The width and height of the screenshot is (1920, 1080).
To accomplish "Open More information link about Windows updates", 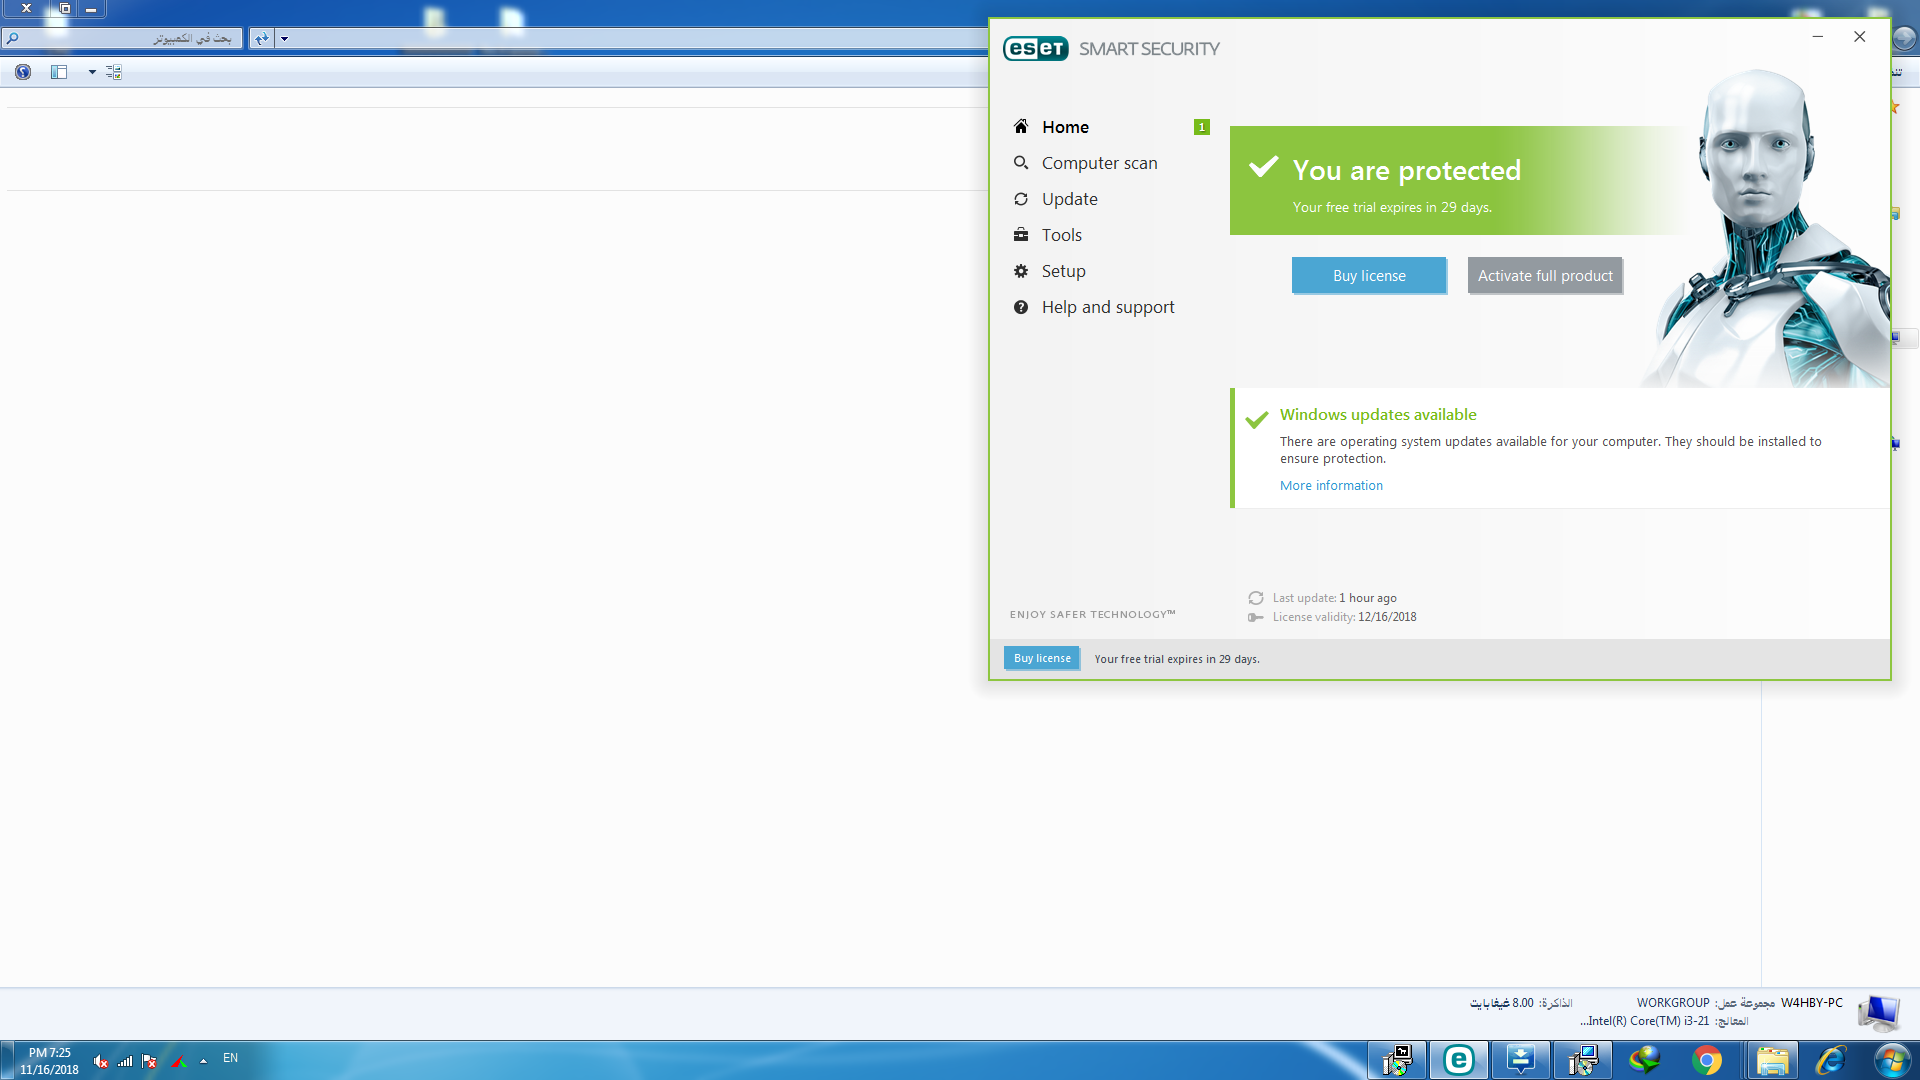I will click(x=1331, y=486).
